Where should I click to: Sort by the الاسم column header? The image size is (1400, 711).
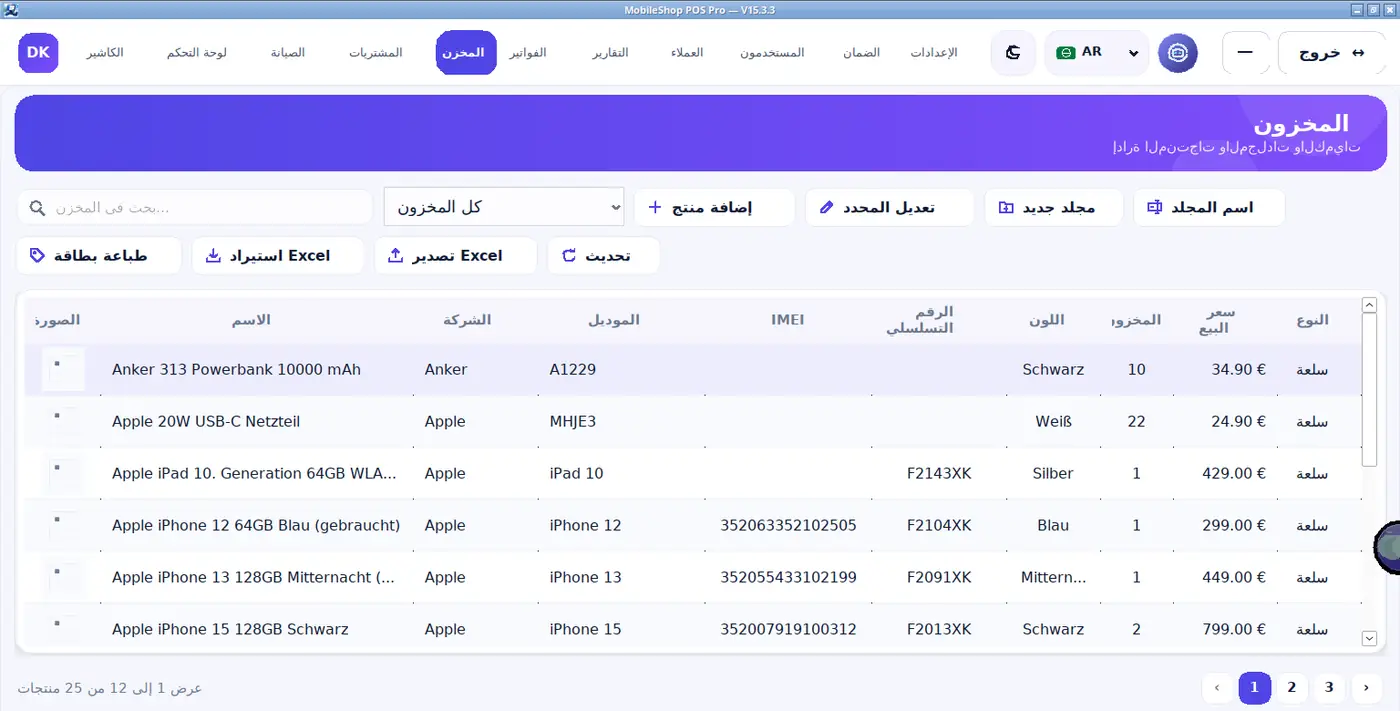[251, 320]
